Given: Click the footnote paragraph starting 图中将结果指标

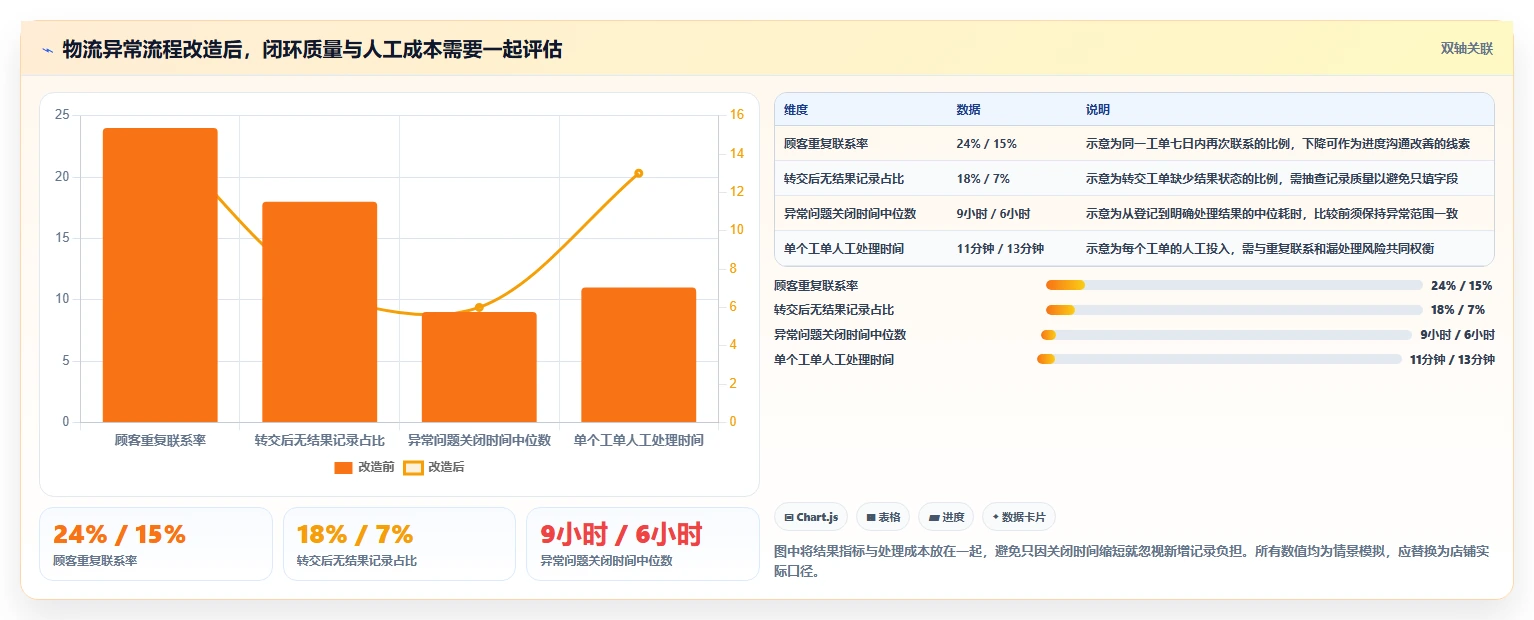Looking at the screenshot, I should pos(1132,562).
